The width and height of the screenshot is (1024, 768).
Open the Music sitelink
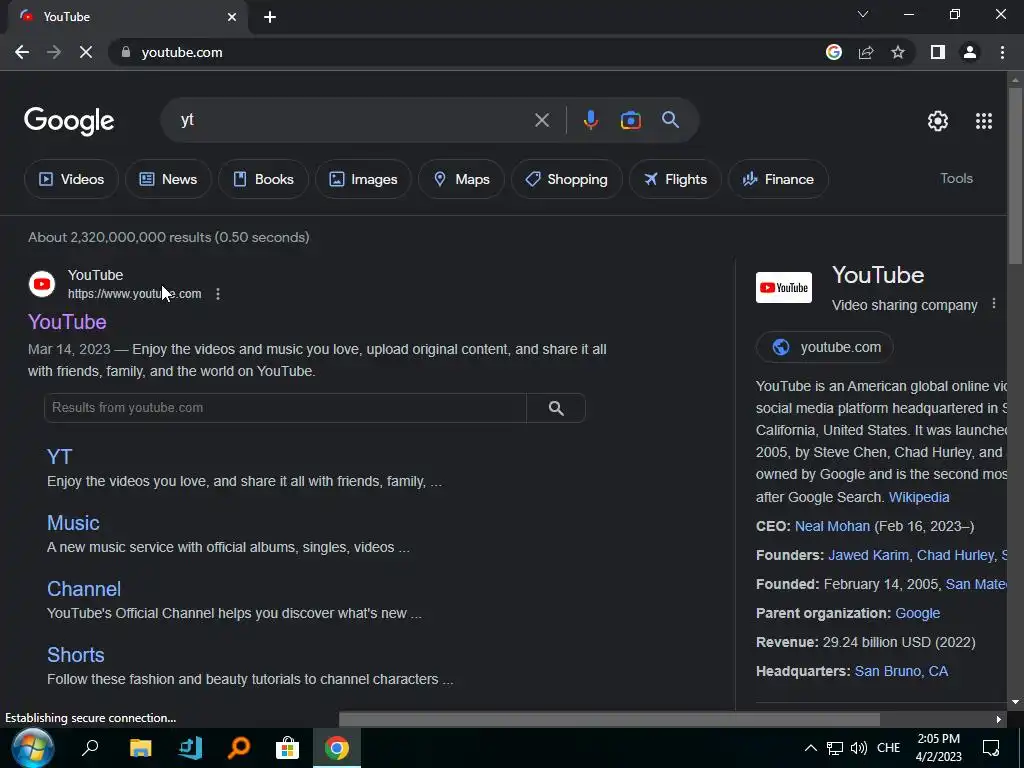(x=73, y=523)
